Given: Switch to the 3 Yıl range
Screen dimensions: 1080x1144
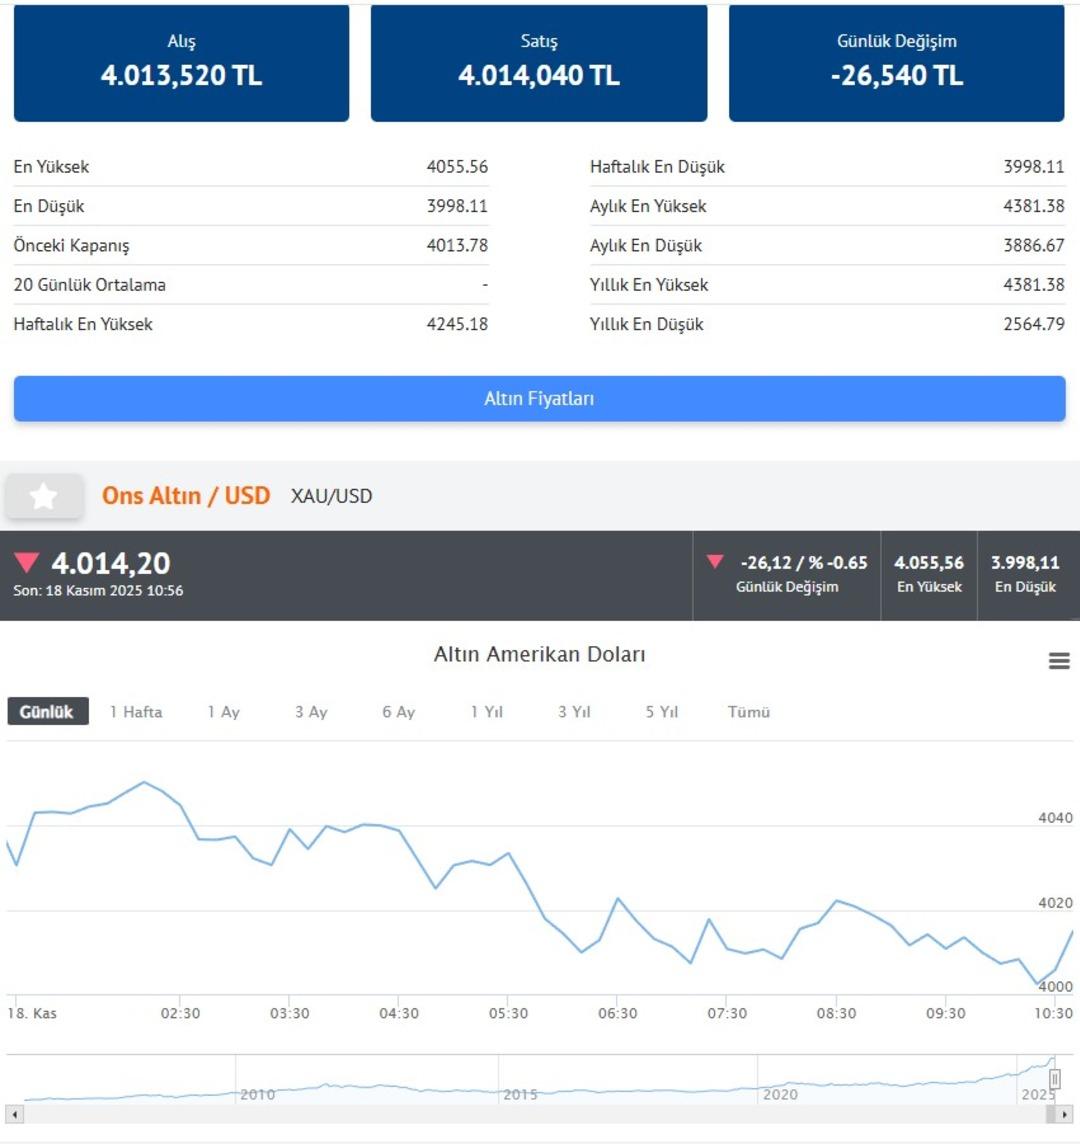Looking at the screenshot, I should tap(574, 712).
